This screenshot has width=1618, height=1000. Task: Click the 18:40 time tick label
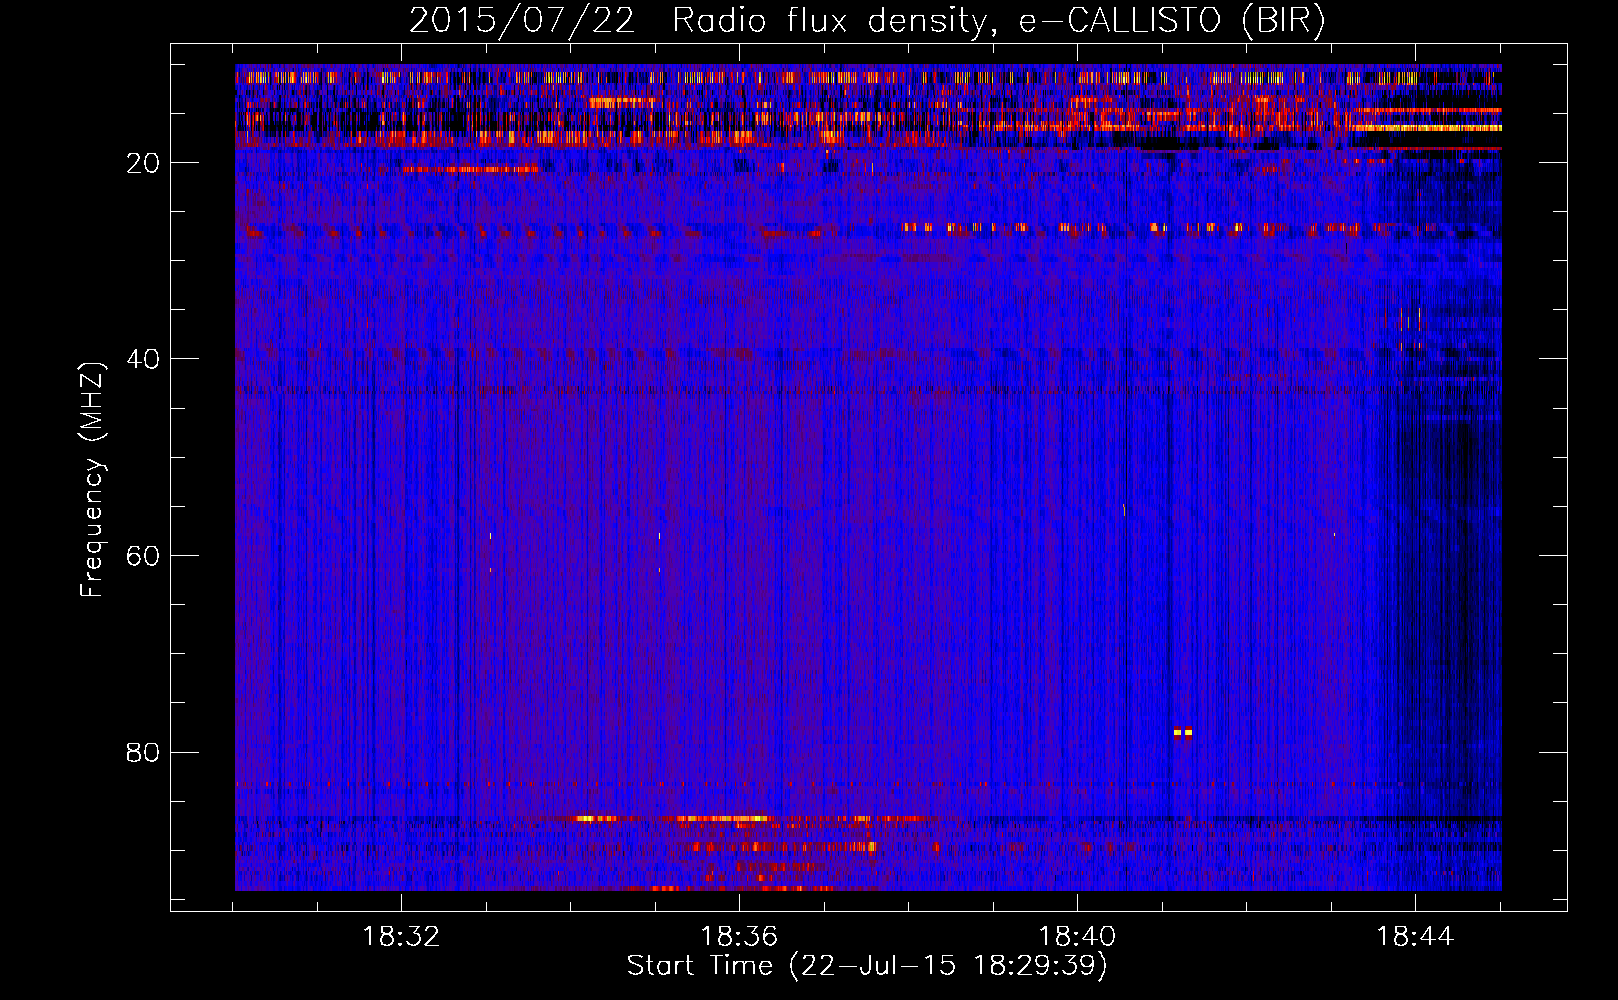[1077, 937]
